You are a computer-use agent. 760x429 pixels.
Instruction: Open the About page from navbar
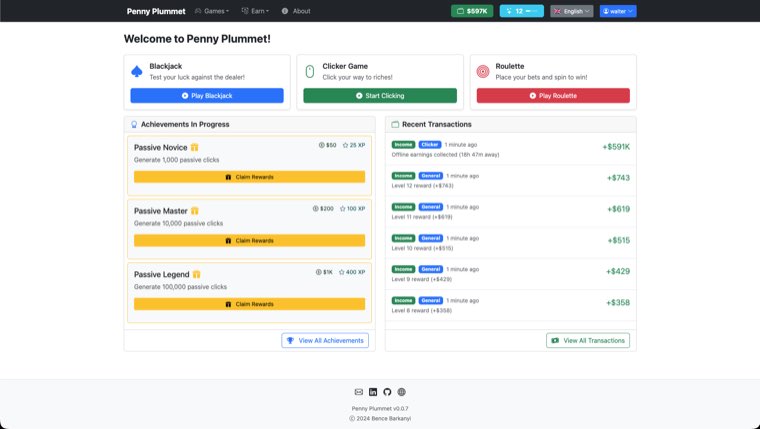click(x=296, y=11)
